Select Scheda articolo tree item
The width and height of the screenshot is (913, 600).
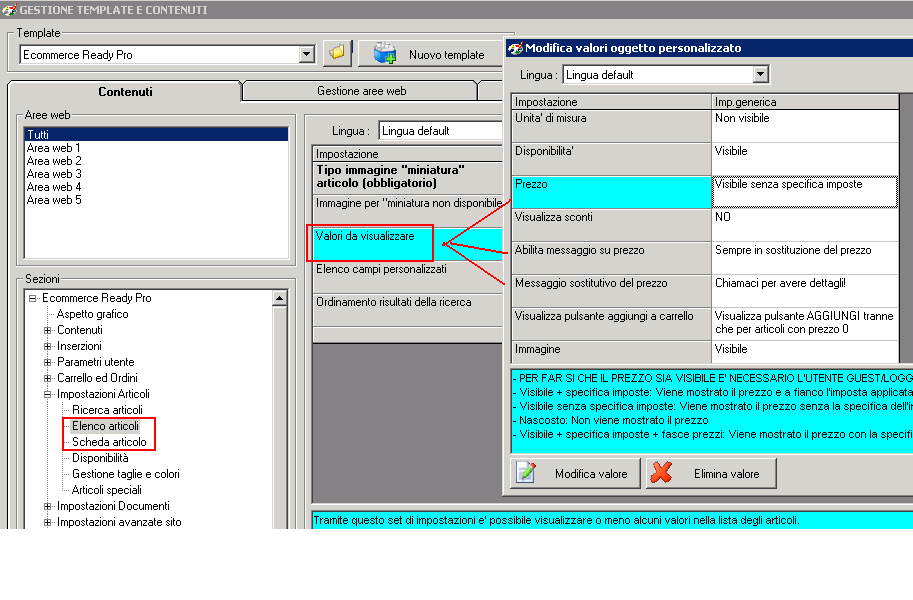(x=109, y=442)
